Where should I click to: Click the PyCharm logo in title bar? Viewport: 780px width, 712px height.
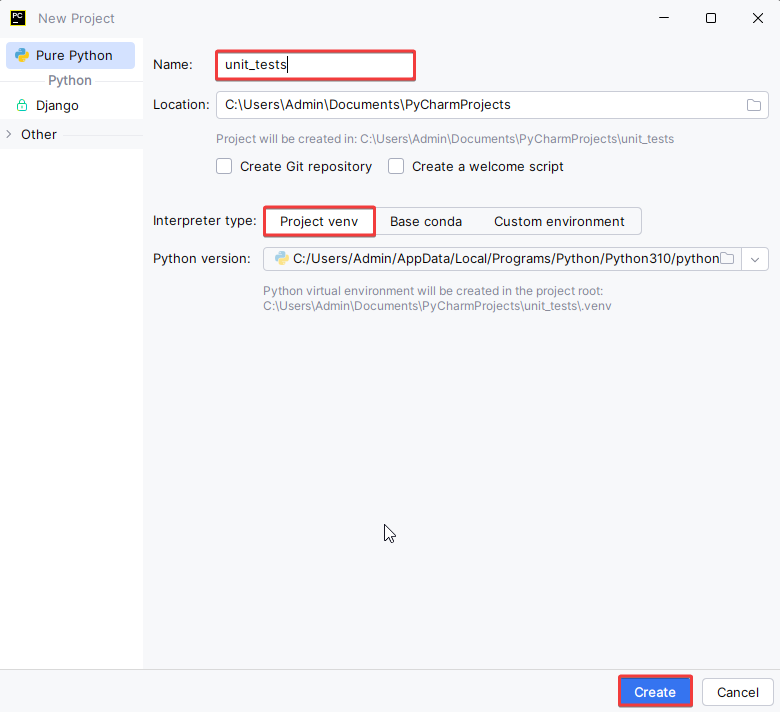click(18, 18)
